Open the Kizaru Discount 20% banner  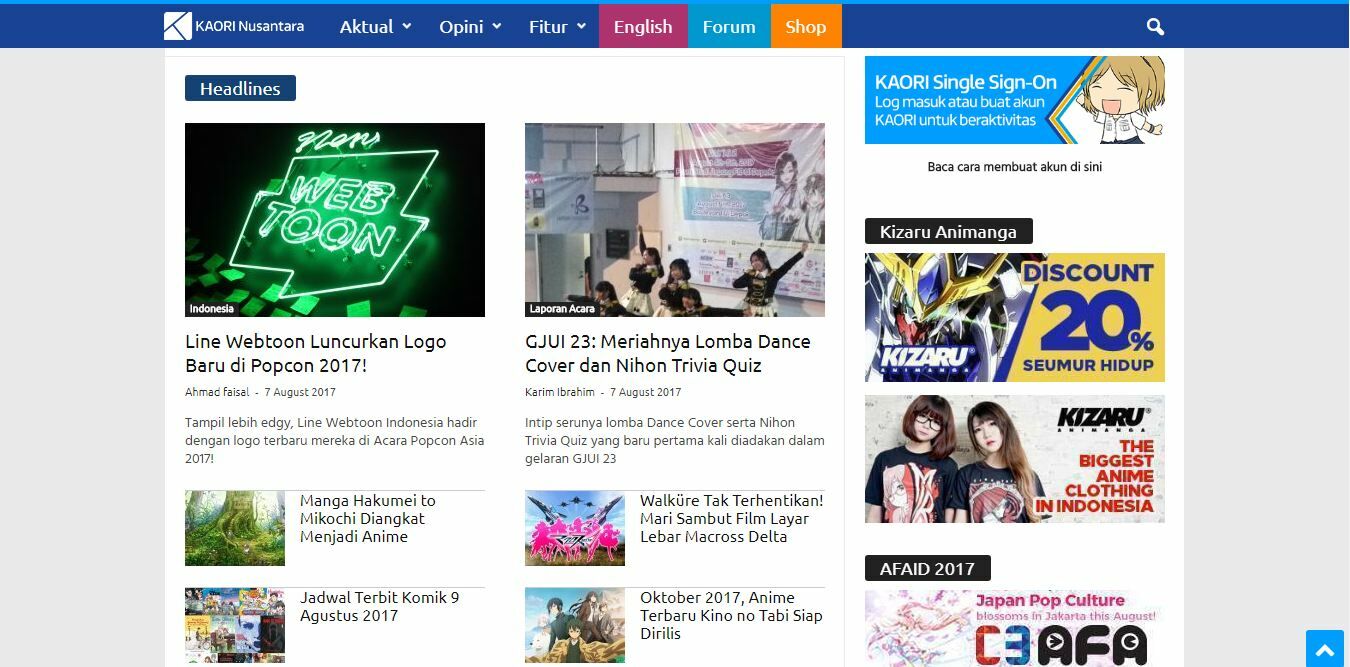pos(1015,317)
